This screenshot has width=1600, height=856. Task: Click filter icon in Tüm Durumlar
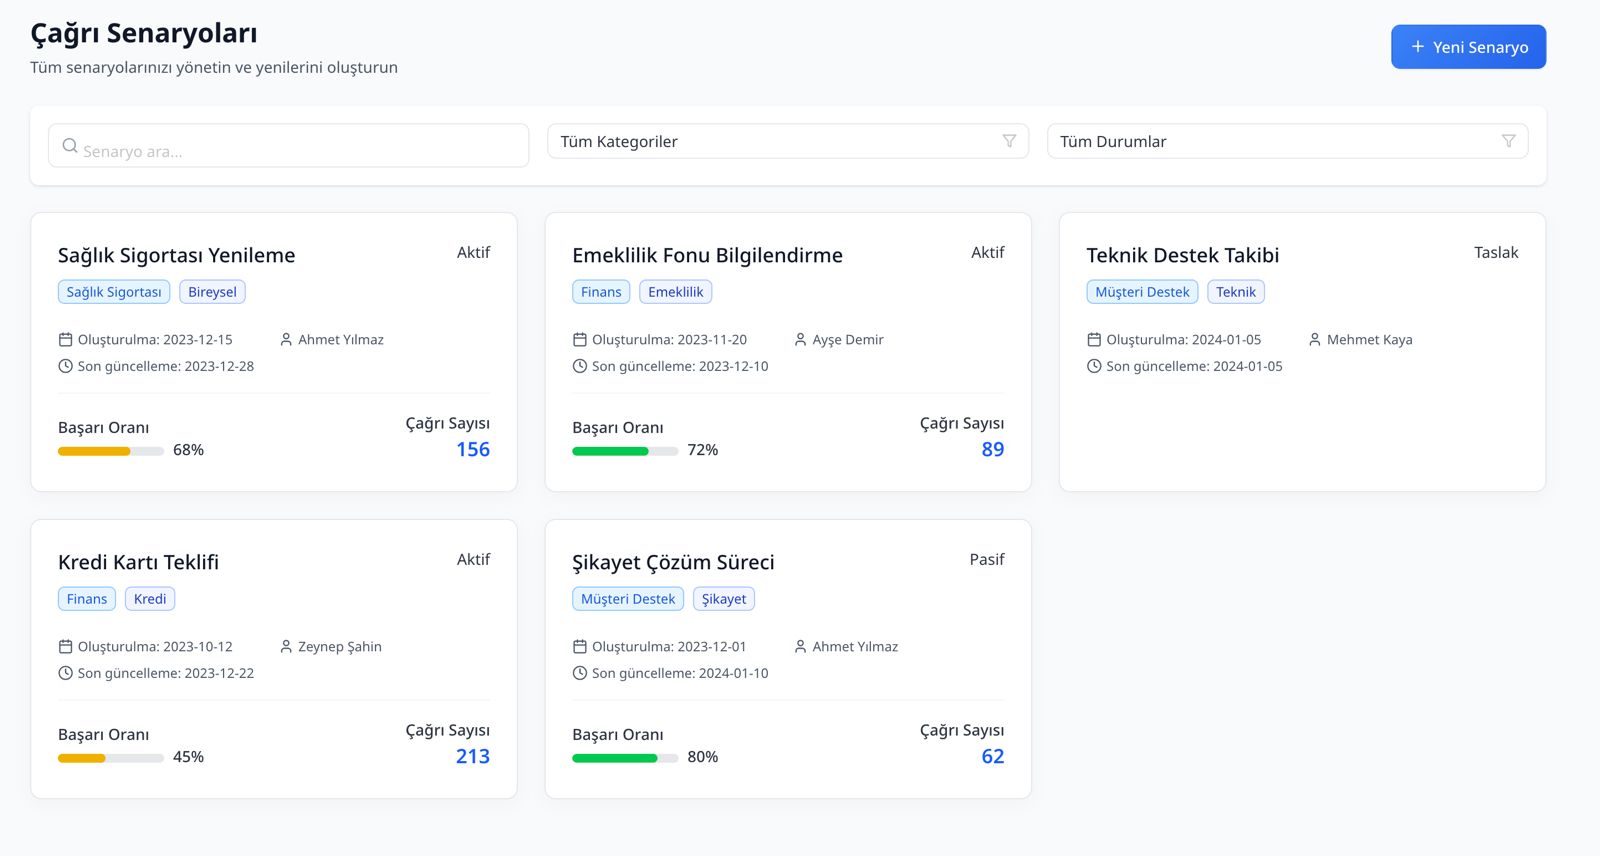(x=1508, y=141)
